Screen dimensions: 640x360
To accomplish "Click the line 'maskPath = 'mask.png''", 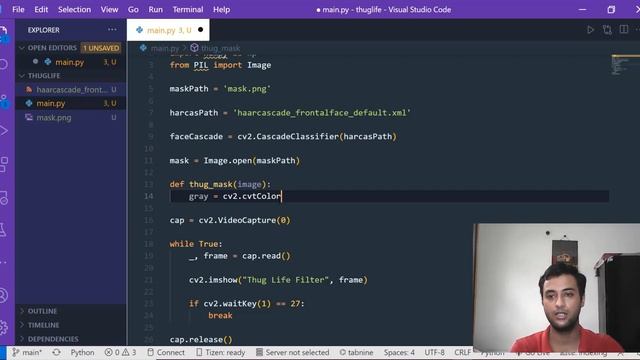I will pos(220,89).
